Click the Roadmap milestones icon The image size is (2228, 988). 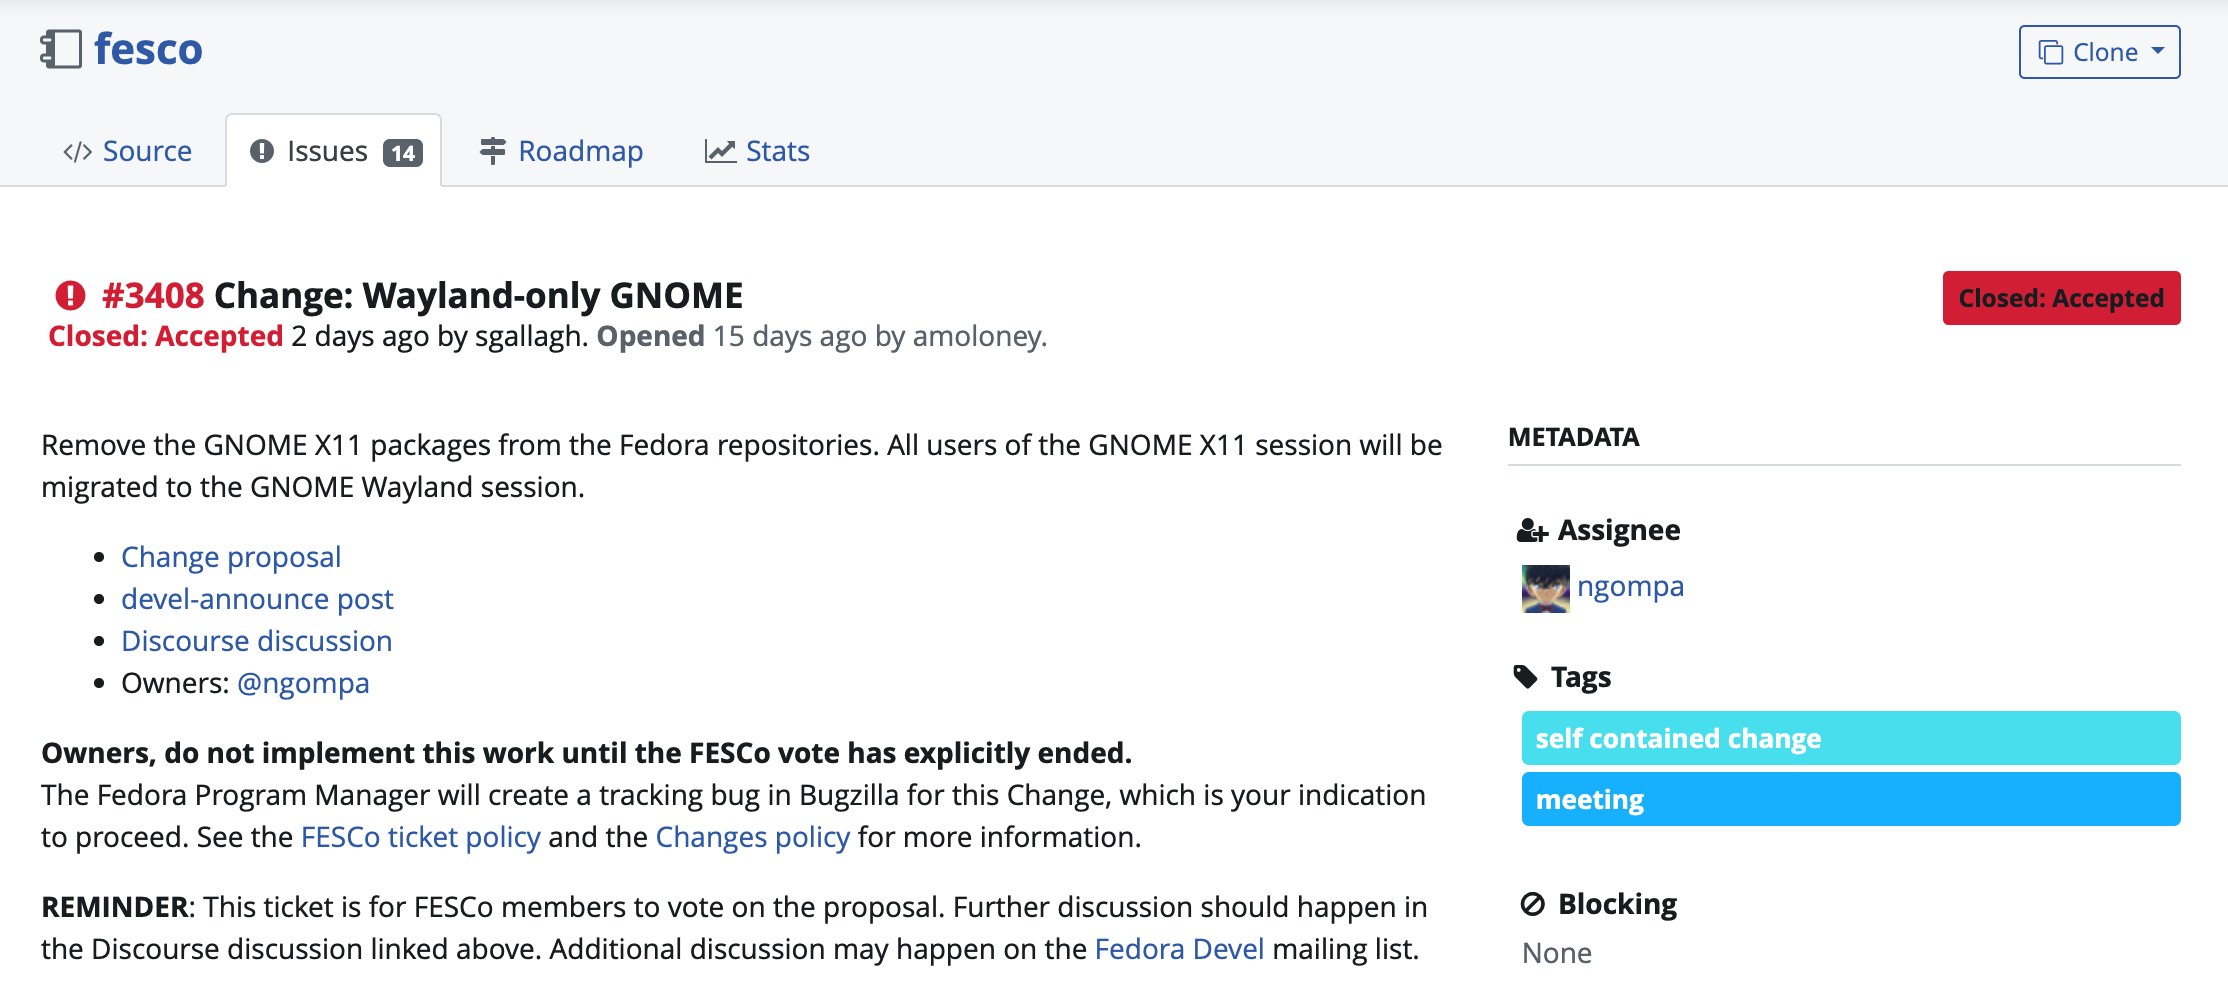point(492,150)
